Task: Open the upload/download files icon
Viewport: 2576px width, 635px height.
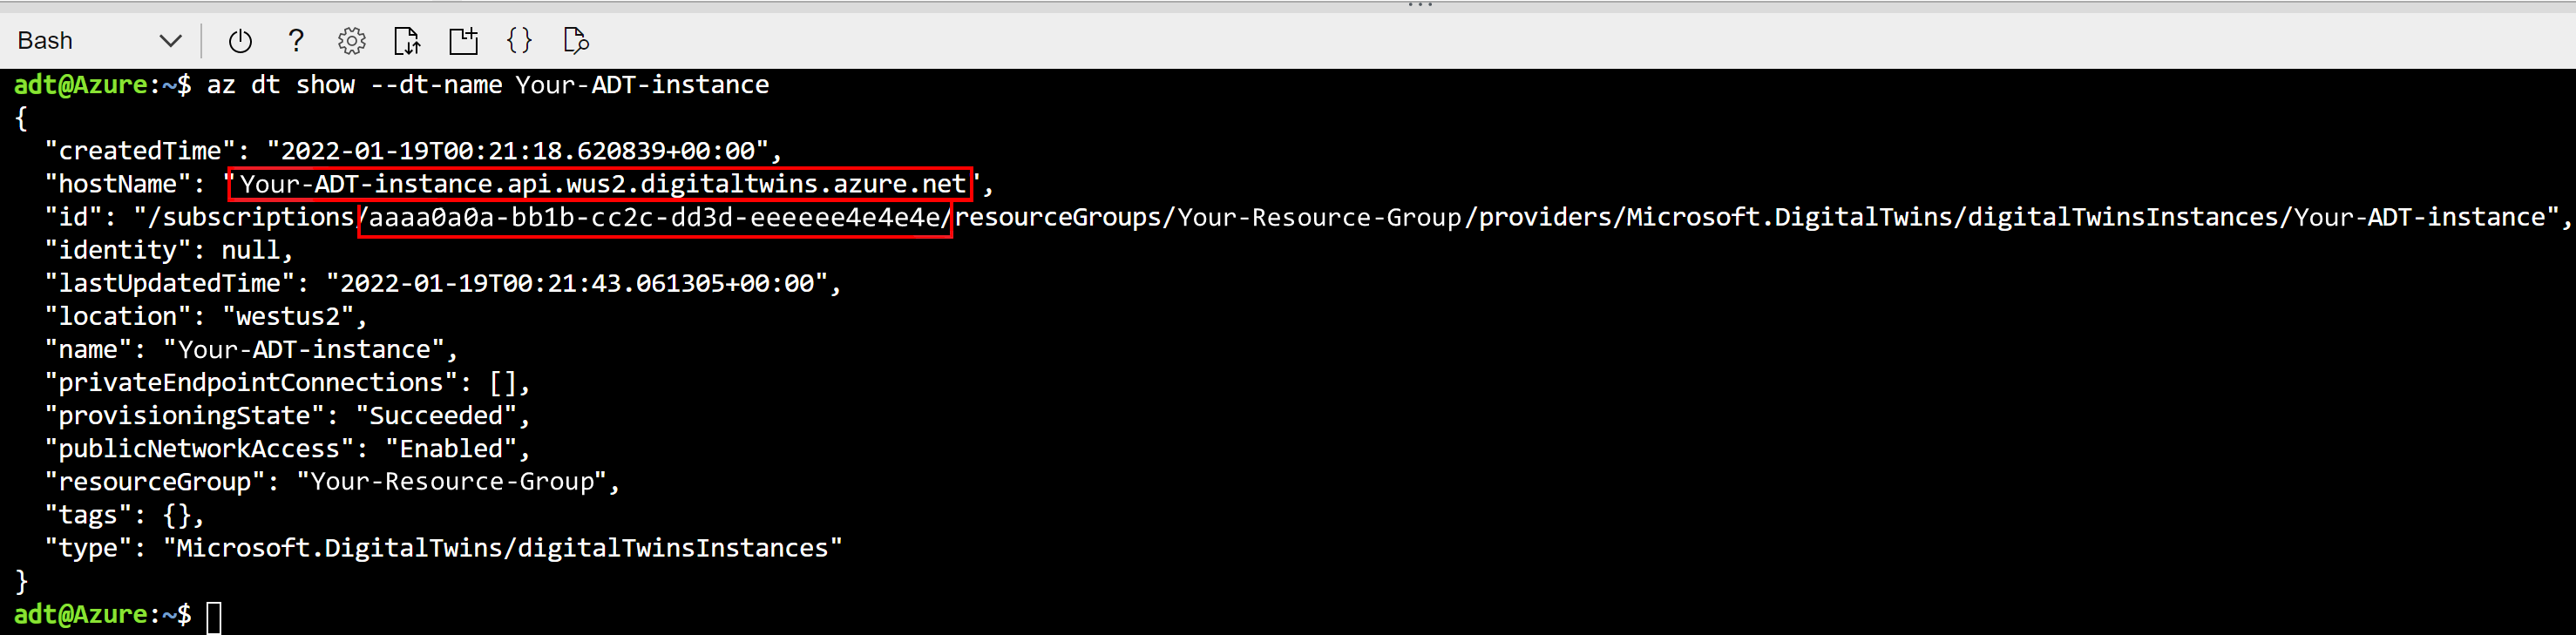Action: tap(407, 41)
